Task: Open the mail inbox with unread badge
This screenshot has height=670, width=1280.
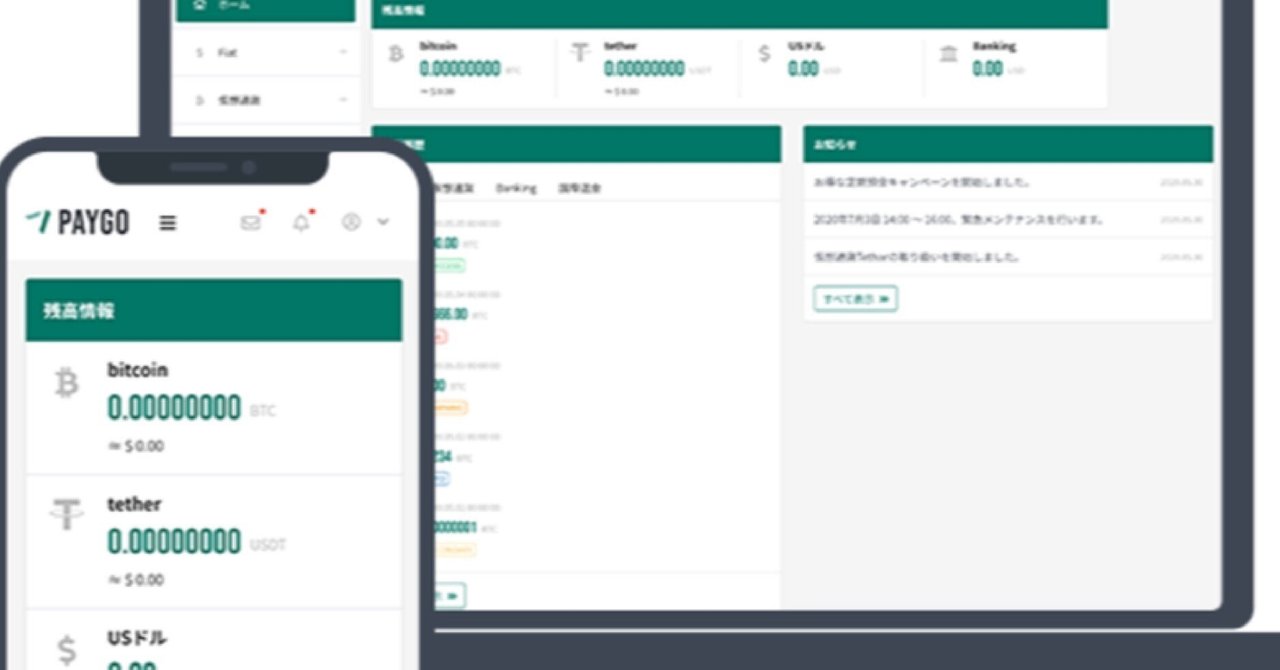Action: [x=250, y=224]
